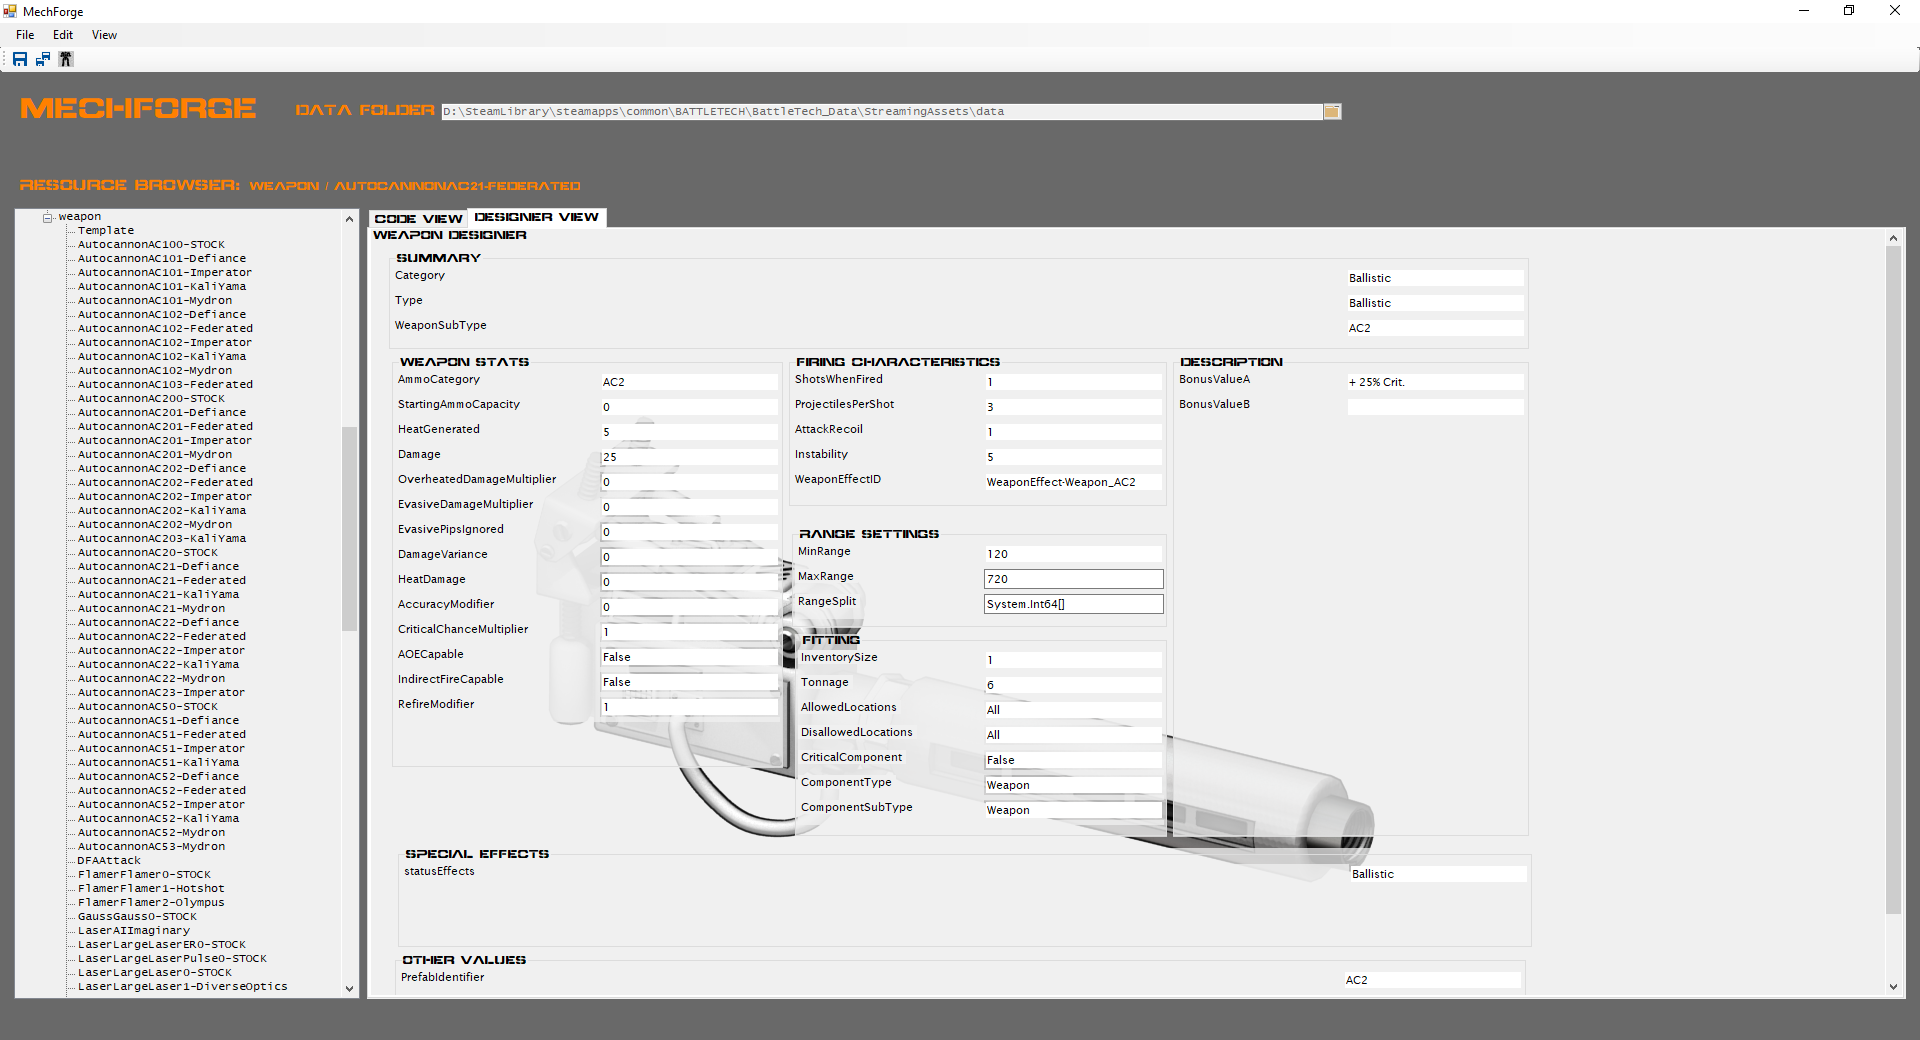Browse for data folder with folder icon
Image resolution: width=1920 pixels, height=1040 pixels.
(x=1332, y=112)
